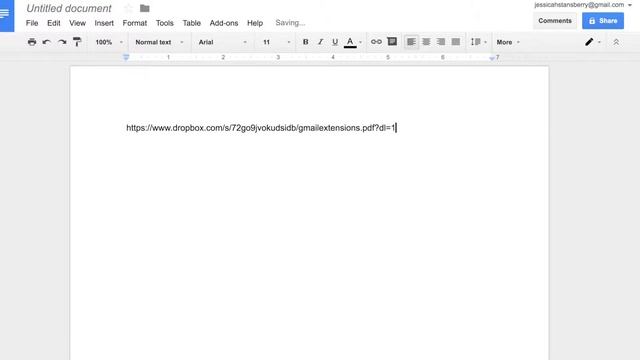The width and height of the screenshot is (640, 360).
Task: Justify the text
Action: tap(456, 42)
